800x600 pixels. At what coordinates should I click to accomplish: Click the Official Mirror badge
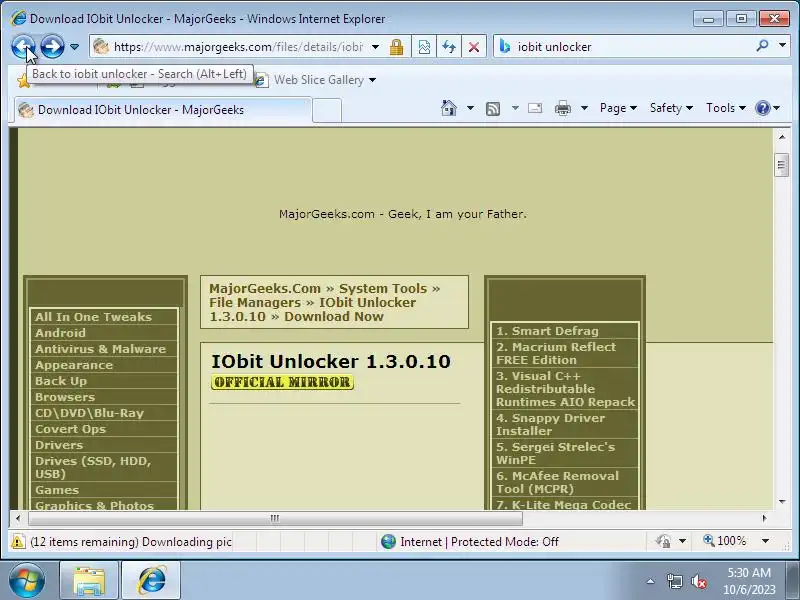(x=282, y=382)
